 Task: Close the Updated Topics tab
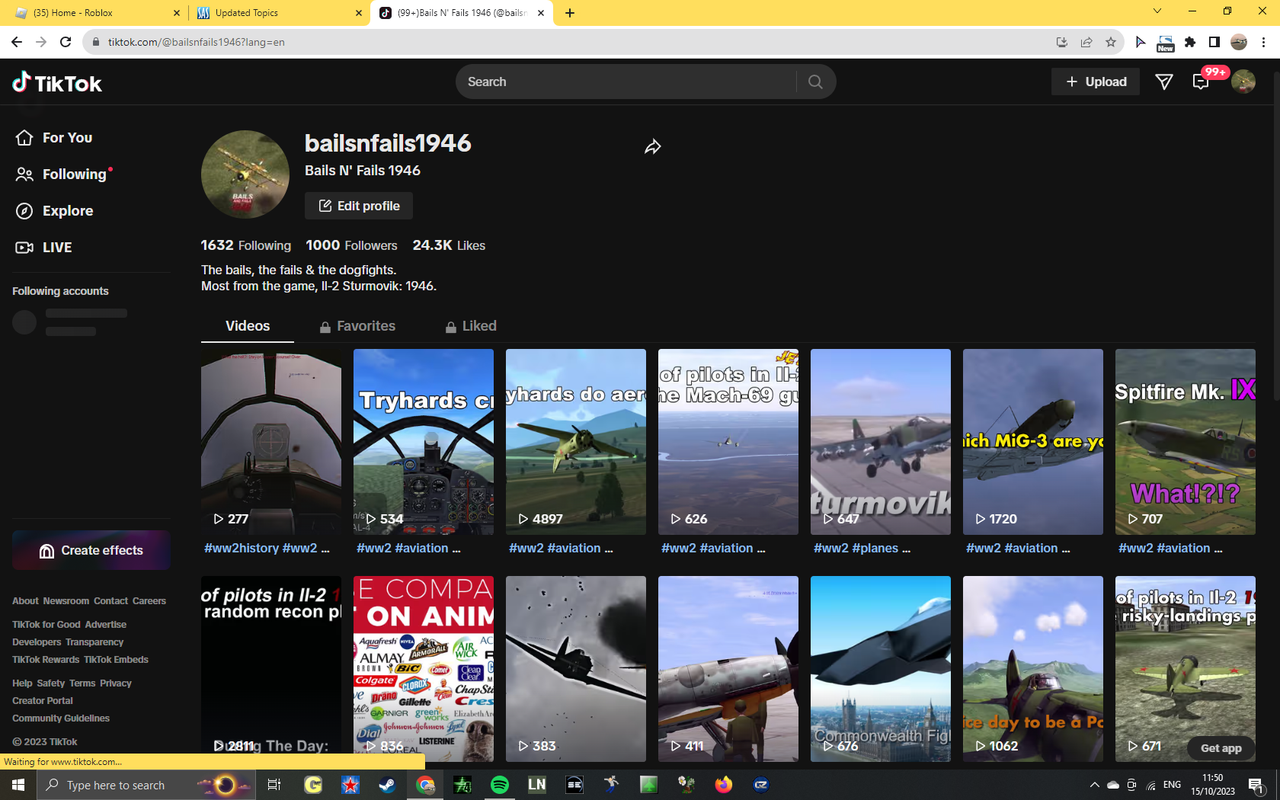[357, 13]
